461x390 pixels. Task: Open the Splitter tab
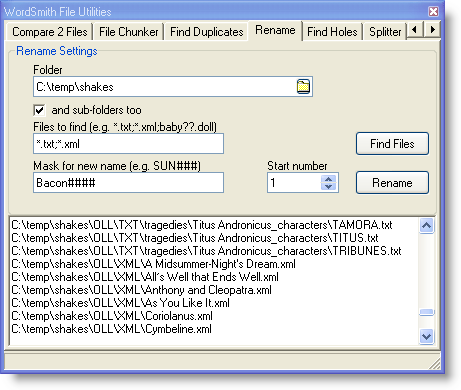pos(385,32)
